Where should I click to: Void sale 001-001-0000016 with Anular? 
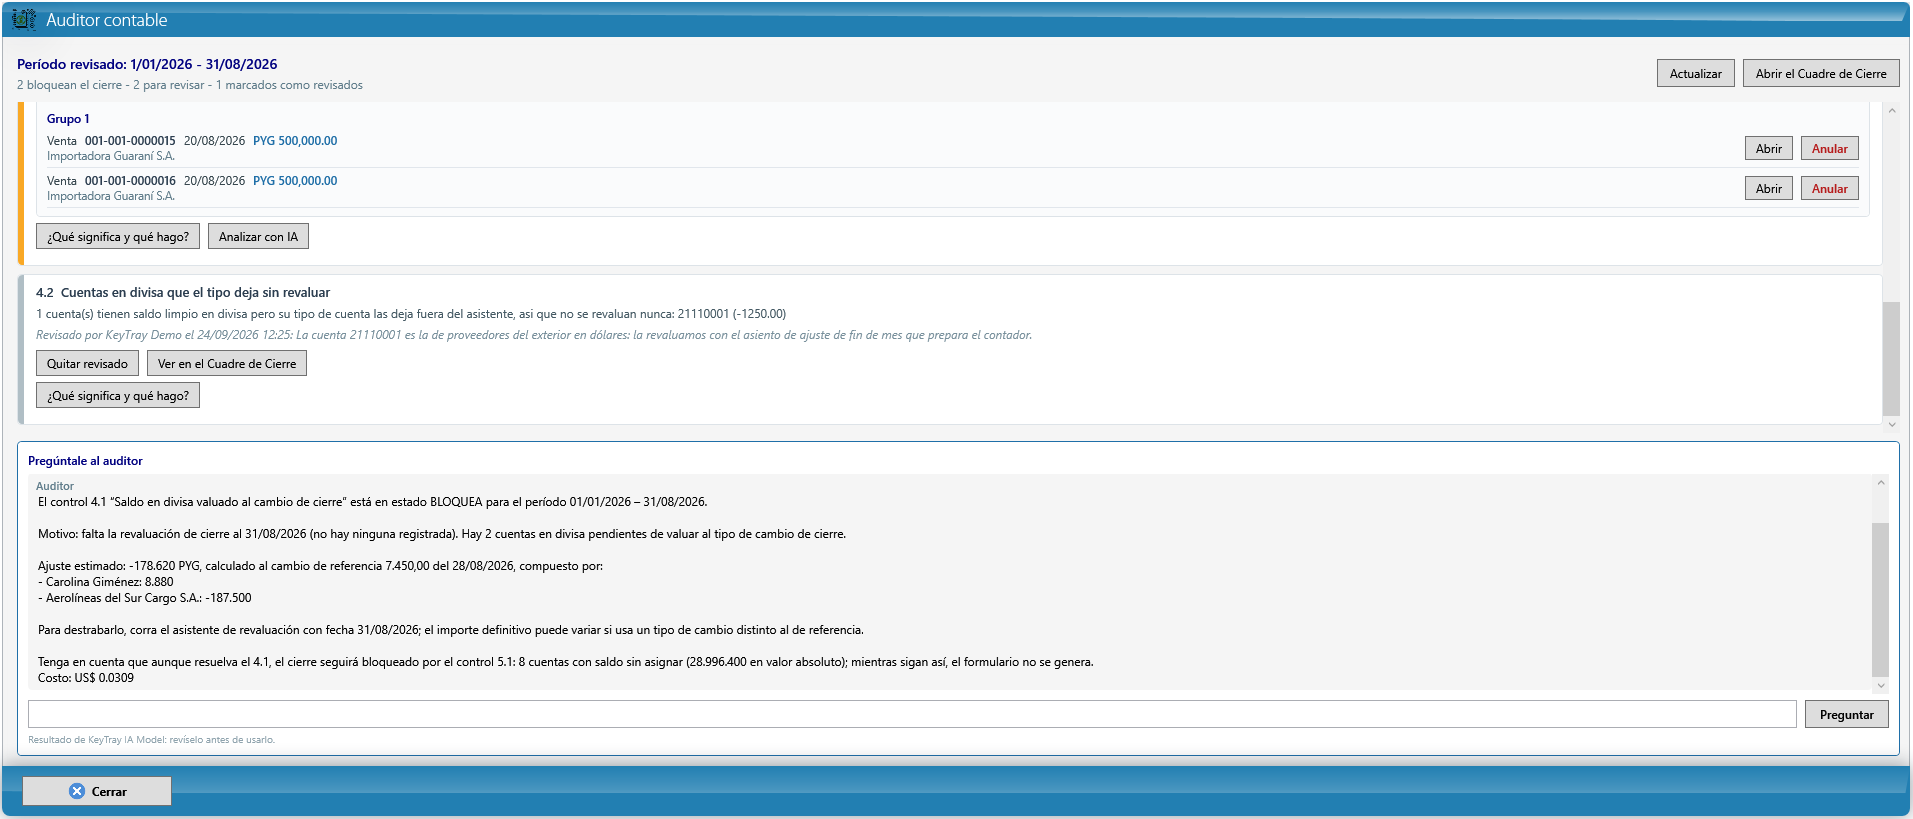point(1829,188)
